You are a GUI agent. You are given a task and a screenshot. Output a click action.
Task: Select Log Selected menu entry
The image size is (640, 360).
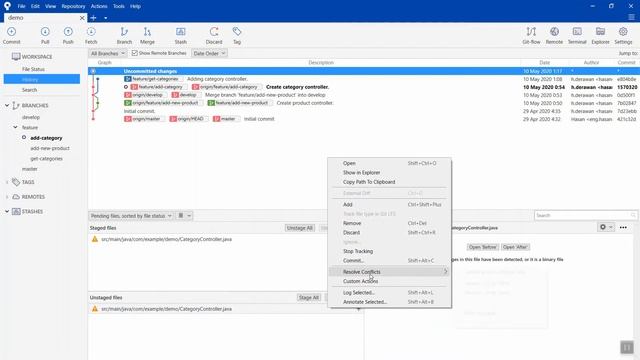coord(389,293)
